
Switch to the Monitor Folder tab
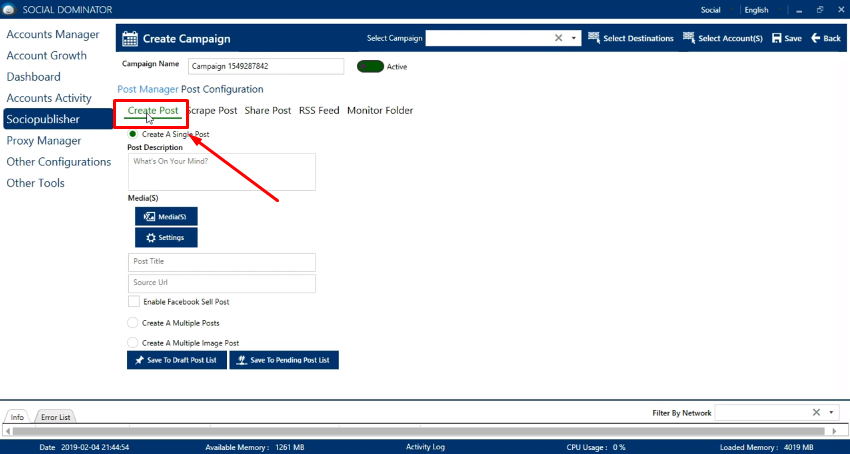[x=380, y=111]
